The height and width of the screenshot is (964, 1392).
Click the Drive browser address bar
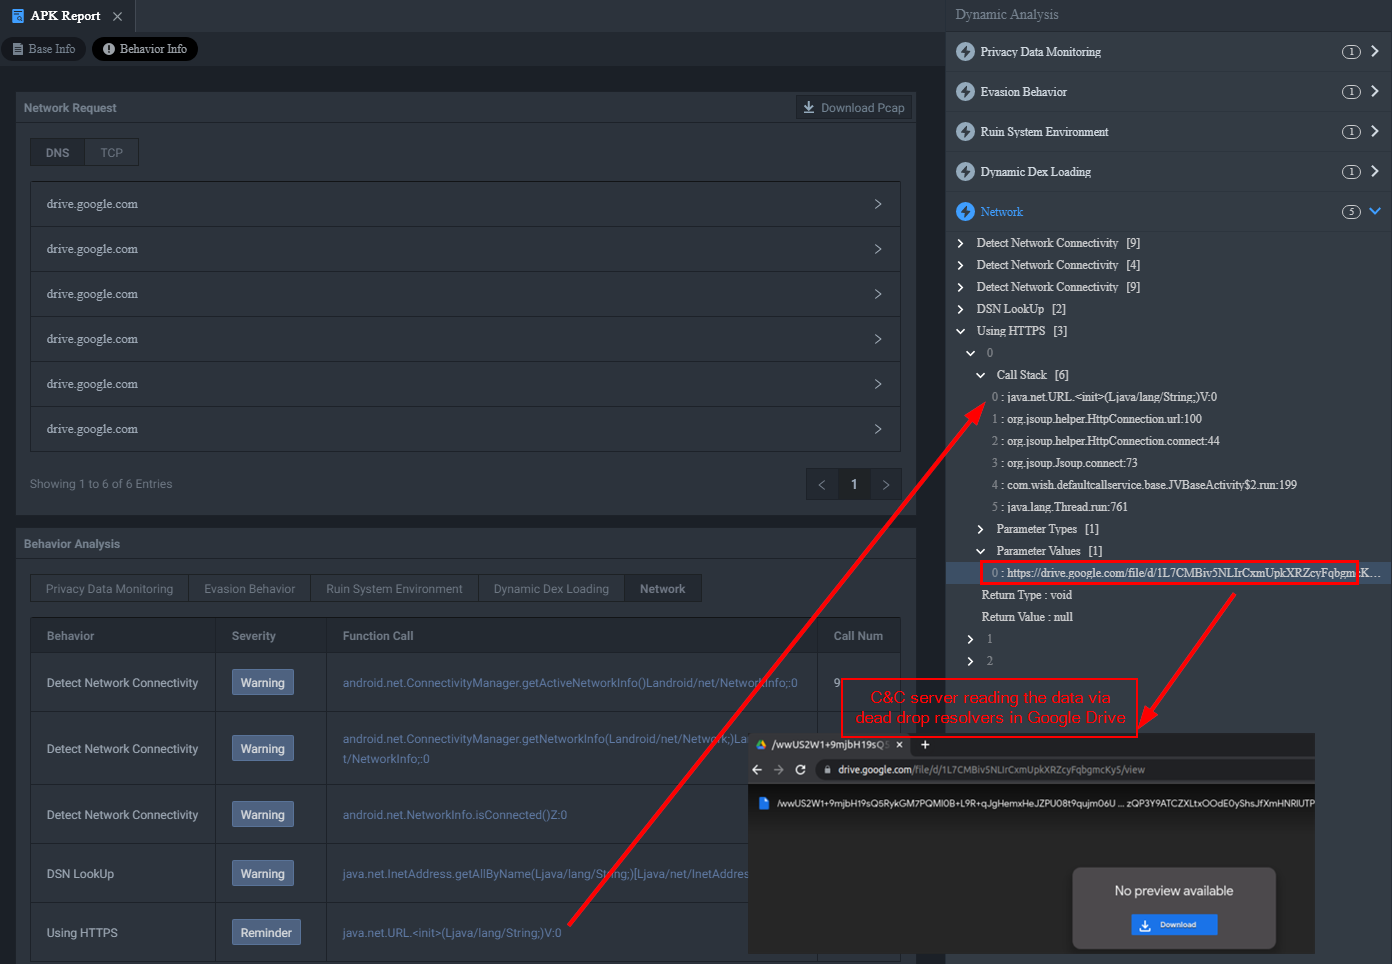(1065, 770)
